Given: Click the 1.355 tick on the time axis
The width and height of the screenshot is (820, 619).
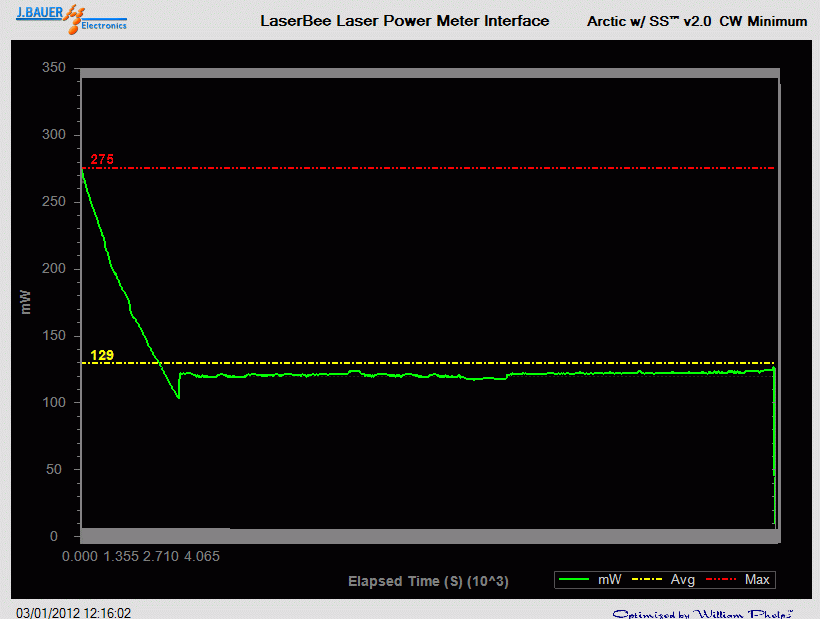Looking at the screenshot, I should pyautogui.click(x=123, y=556).
